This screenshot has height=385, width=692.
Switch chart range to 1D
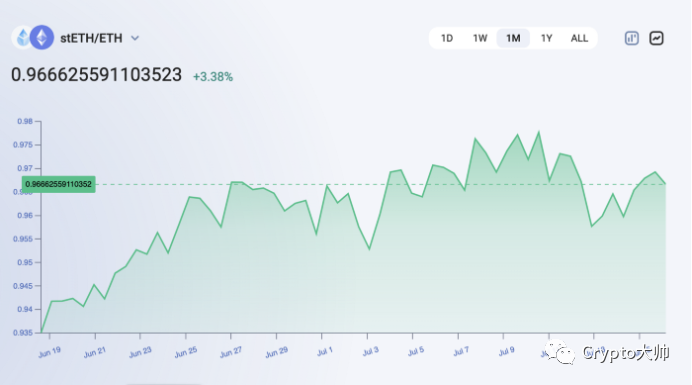[447, 38]
